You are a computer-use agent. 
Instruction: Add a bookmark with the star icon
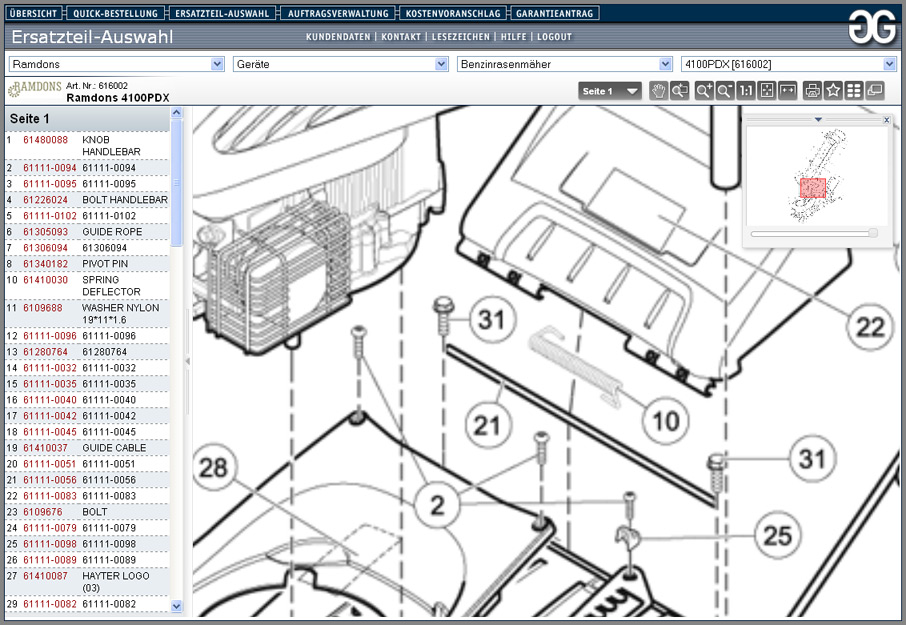833,91
